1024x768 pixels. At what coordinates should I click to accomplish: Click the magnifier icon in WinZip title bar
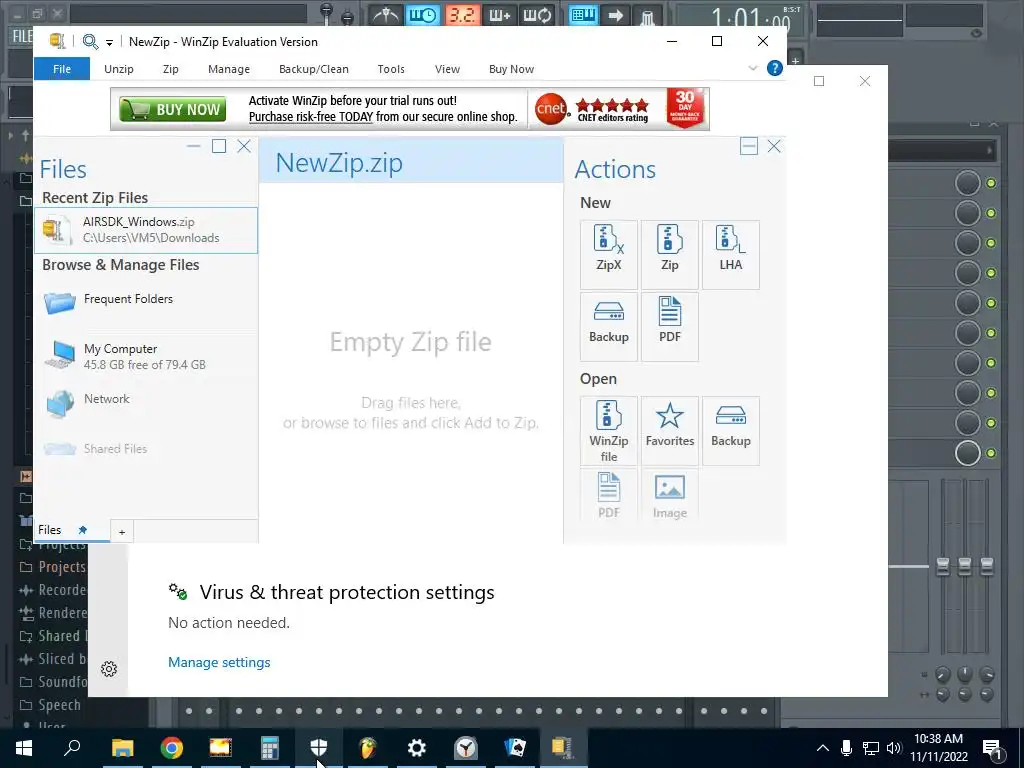pyautogui.click(x=90, y=42)
